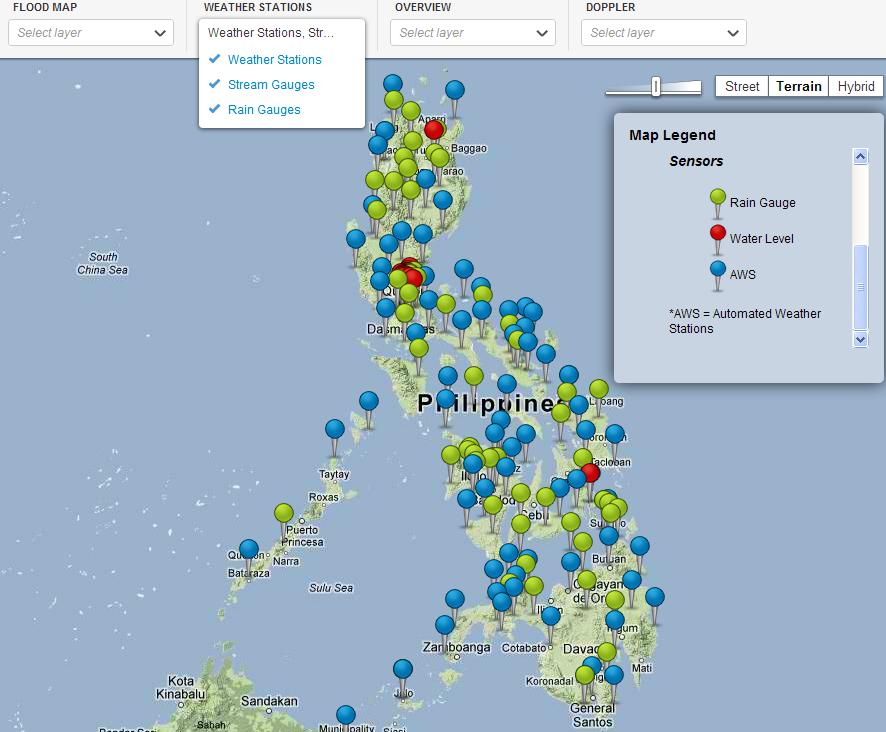This screenshot has width=886, height=732.
Task: Click the Terrain view button
Action: click(798, 86)
